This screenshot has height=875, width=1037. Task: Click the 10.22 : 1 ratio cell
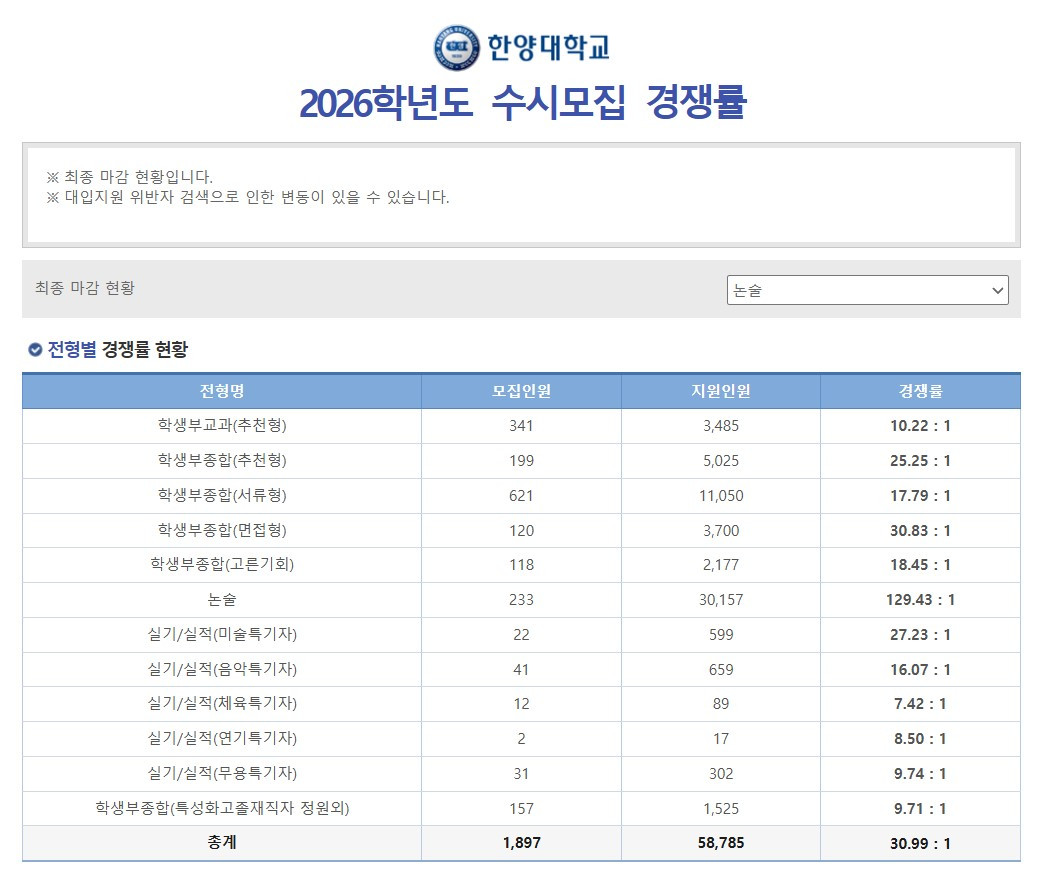[x=921, y=426]
